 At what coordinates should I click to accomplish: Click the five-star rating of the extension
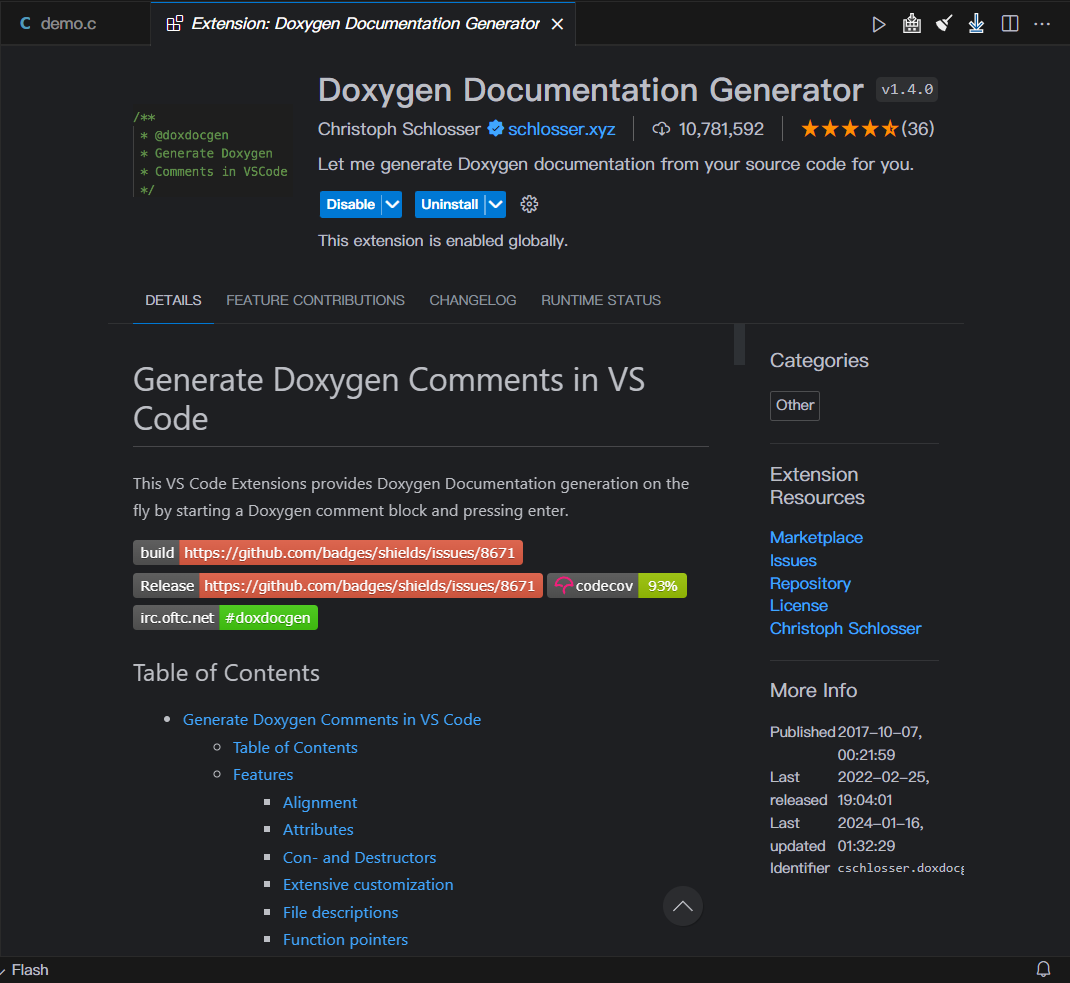click(x=849, y=129)
